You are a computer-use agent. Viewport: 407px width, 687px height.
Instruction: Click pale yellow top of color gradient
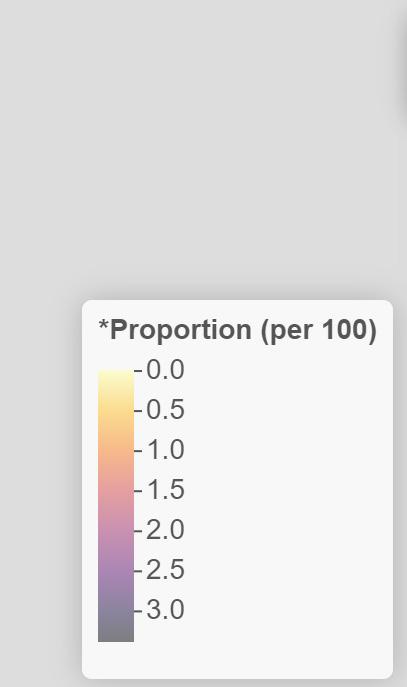[116, 379]
